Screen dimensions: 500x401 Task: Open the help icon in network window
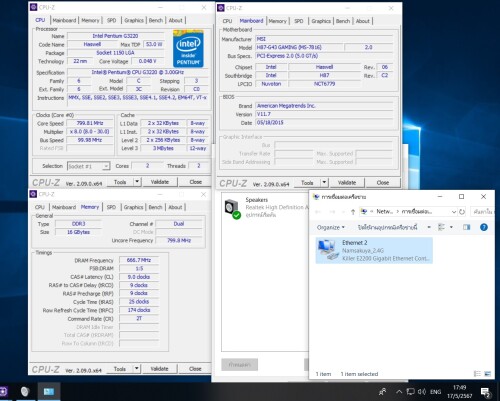484,227
